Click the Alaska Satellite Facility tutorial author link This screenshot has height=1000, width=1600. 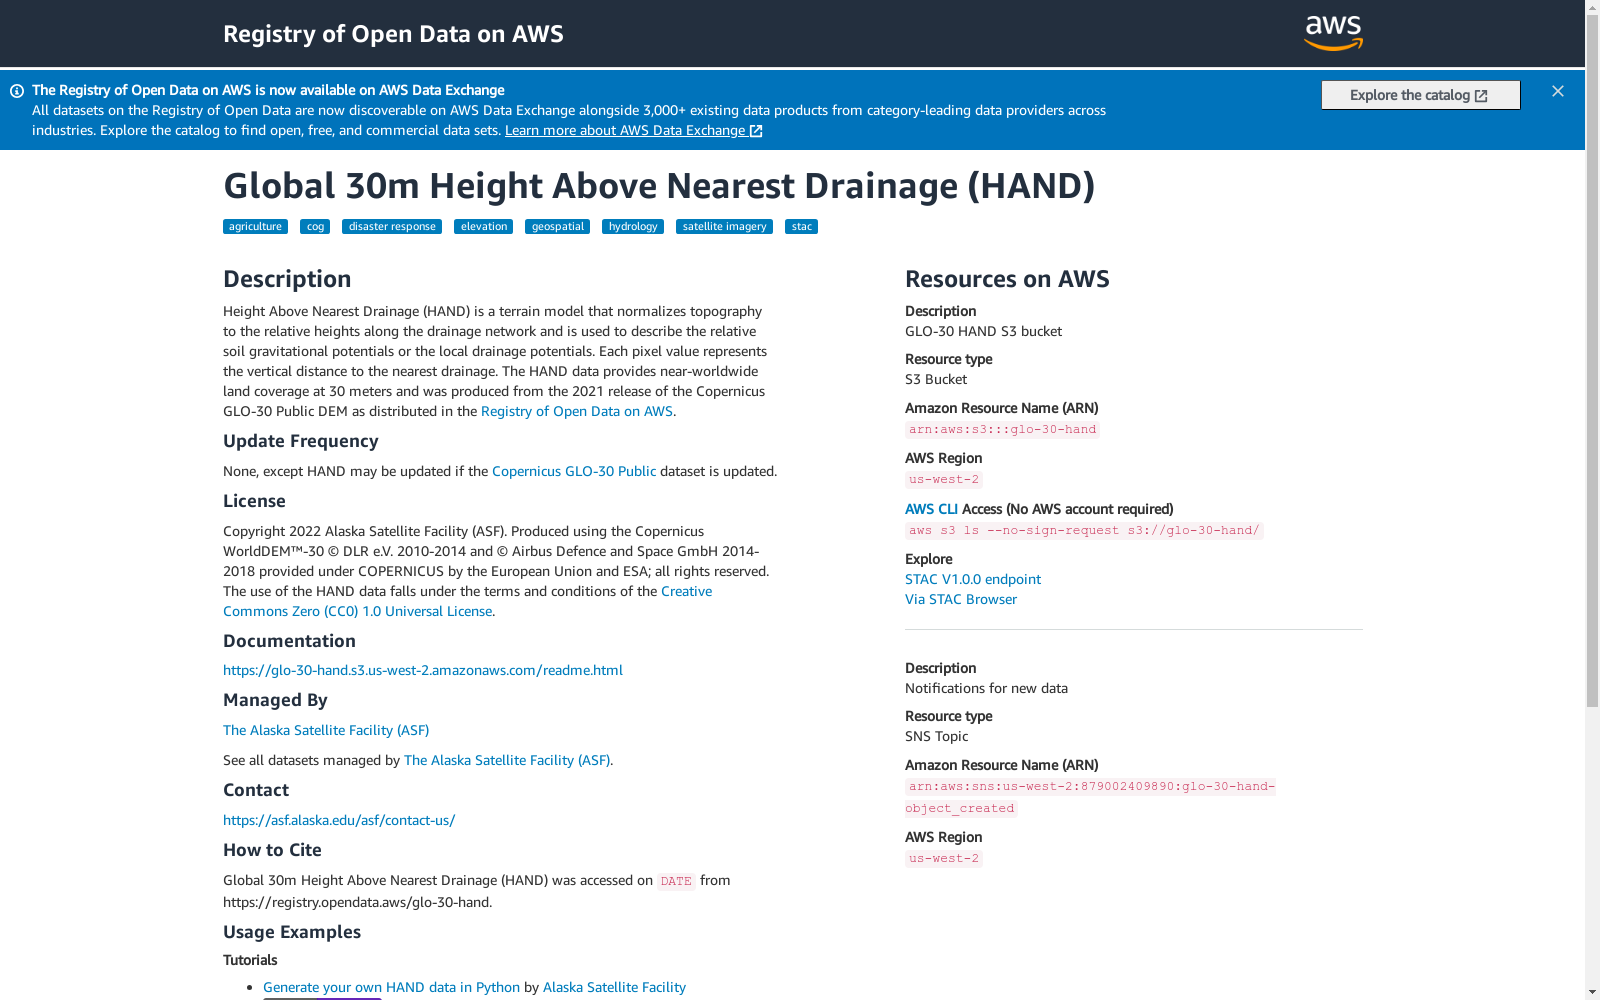pos(614,987)
